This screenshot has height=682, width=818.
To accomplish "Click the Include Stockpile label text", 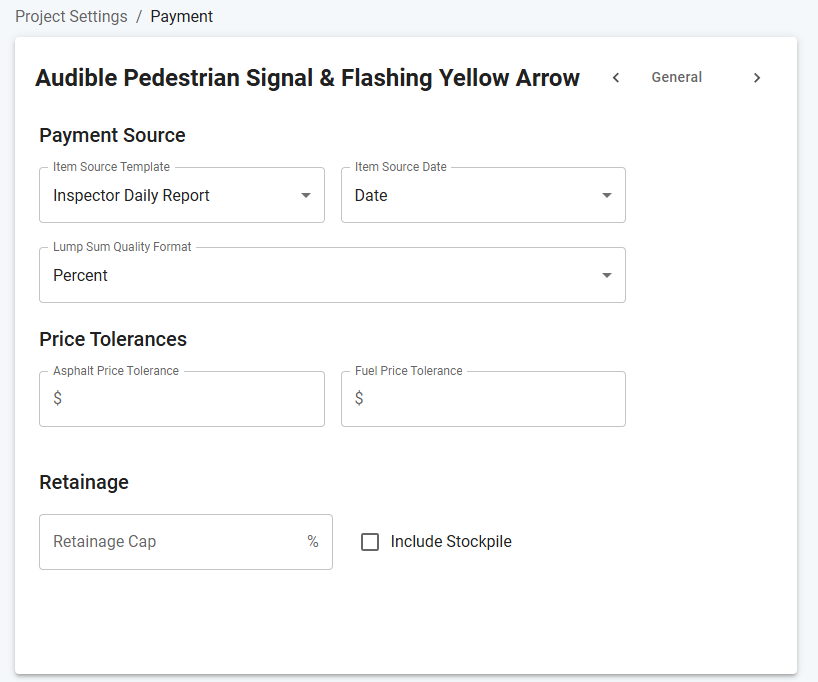I will [x=451, y=542].
